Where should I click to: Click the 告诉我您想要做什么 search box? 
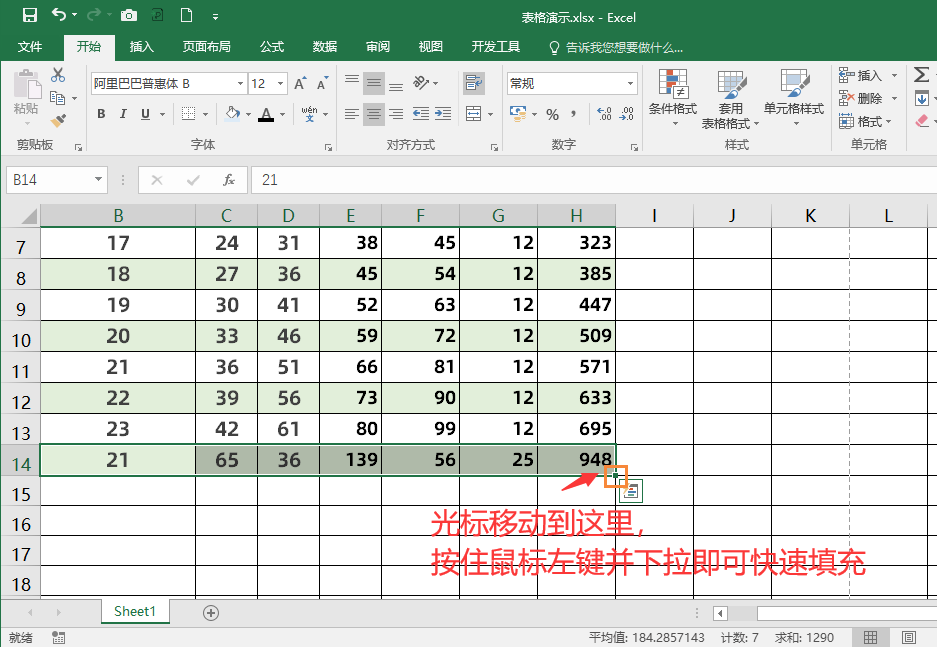[616, 47]
